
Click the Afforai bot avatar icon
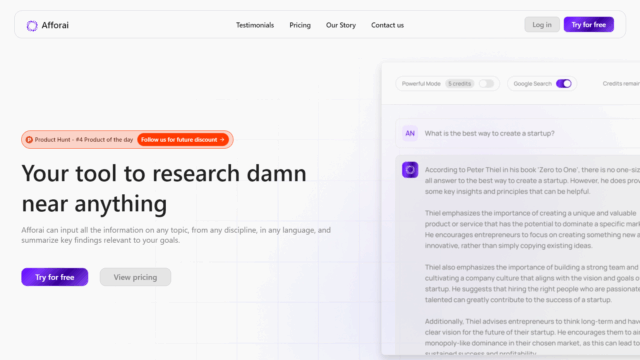(410, 170)
